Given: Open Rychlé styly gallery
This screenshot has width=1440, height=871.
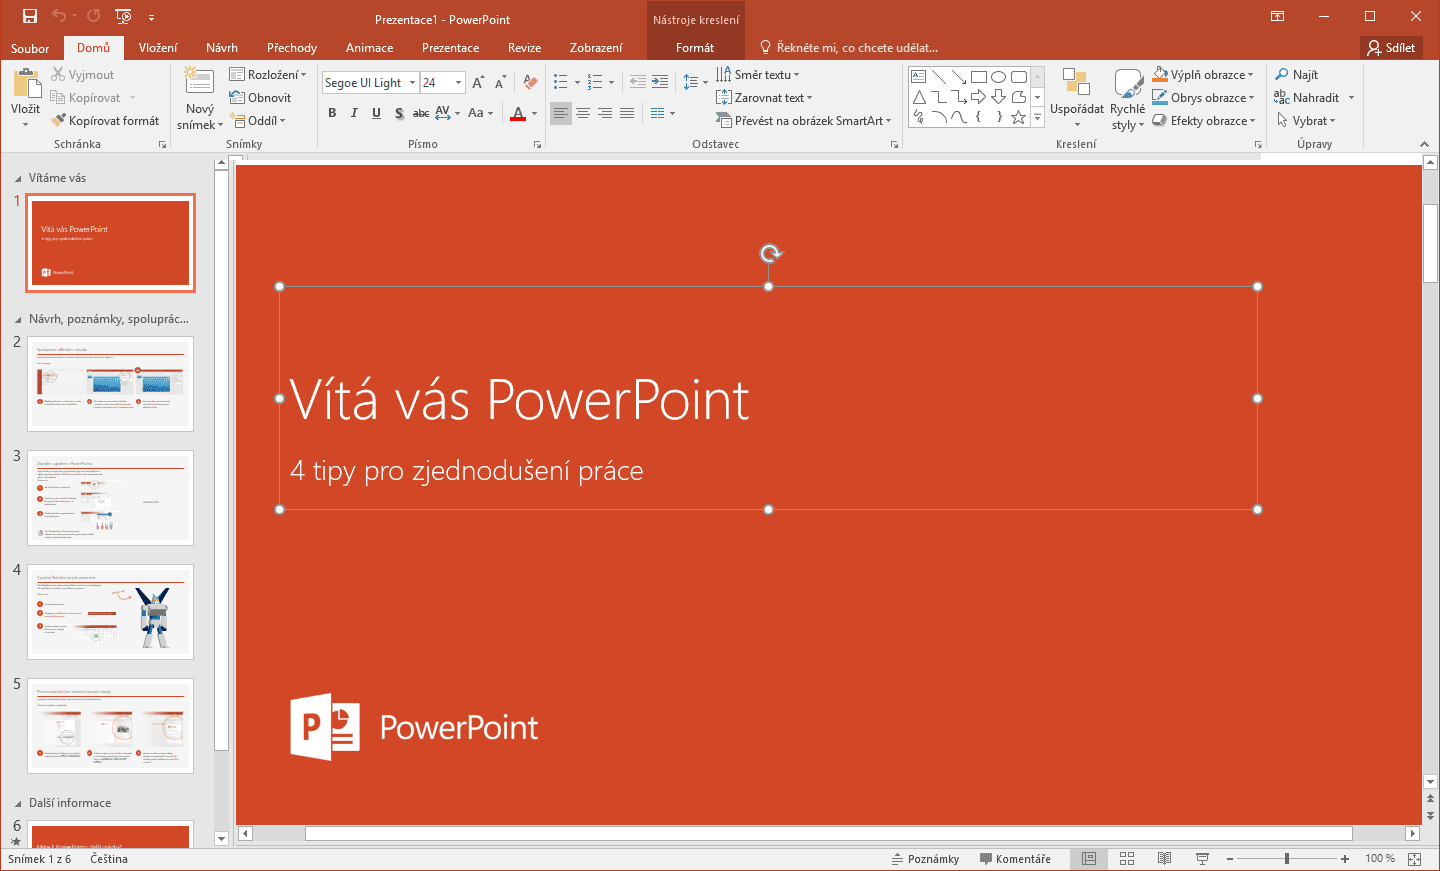Looking at the screenshot, I should click(1128, 99).
